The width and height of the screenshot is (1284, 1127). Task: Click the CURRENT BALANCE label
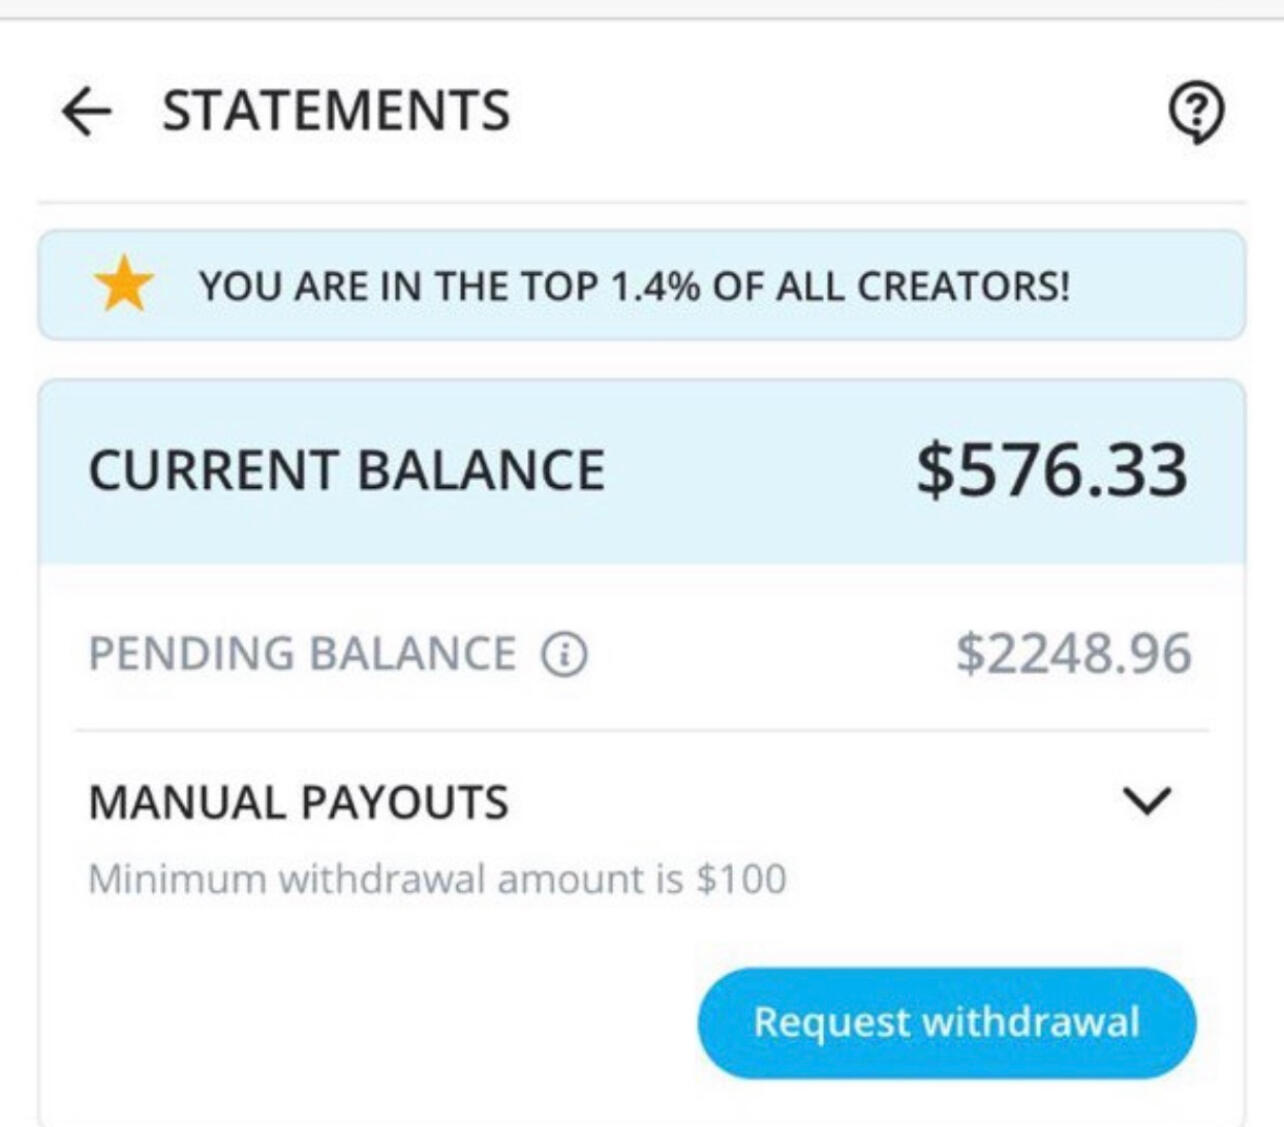pos(346,470)
